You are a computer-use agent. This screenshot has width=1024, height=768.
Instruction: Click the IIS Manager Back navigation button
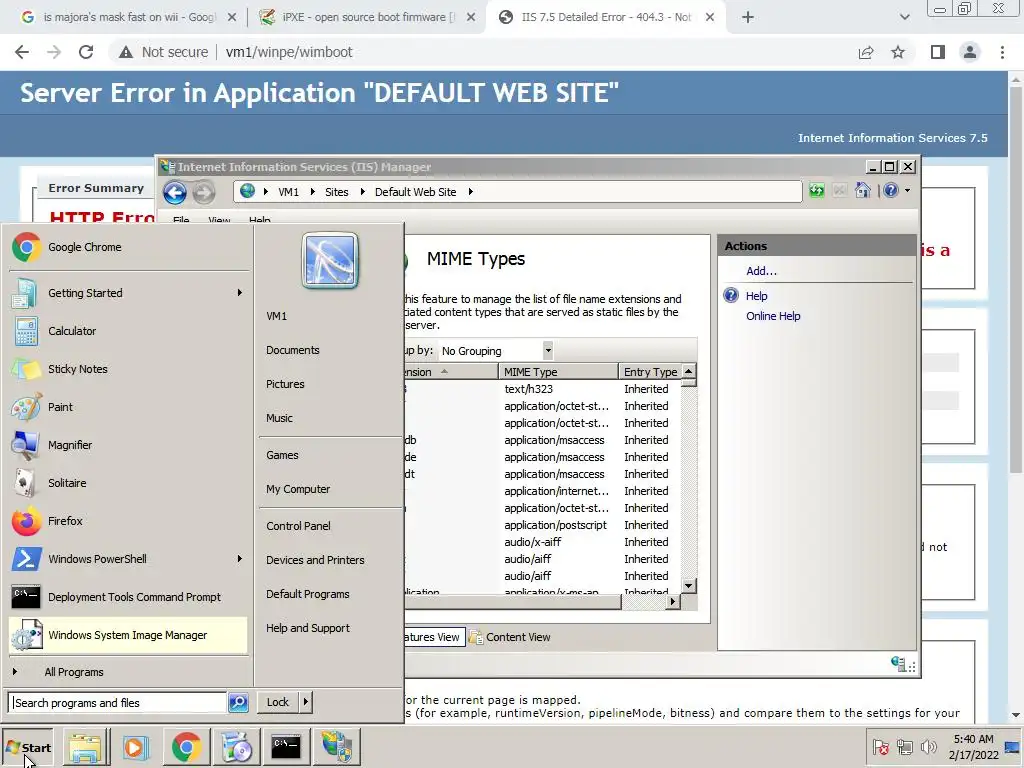click(x=174, y=192)
